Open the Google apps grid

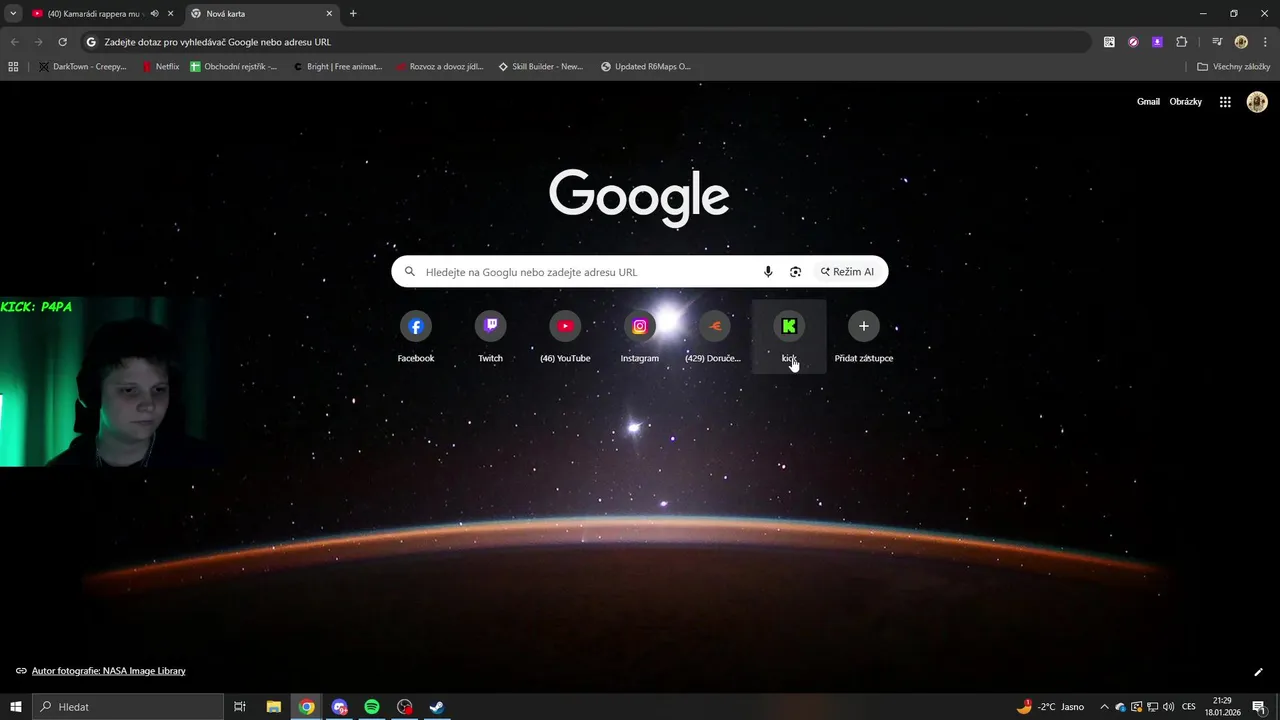click(1225, 102)
